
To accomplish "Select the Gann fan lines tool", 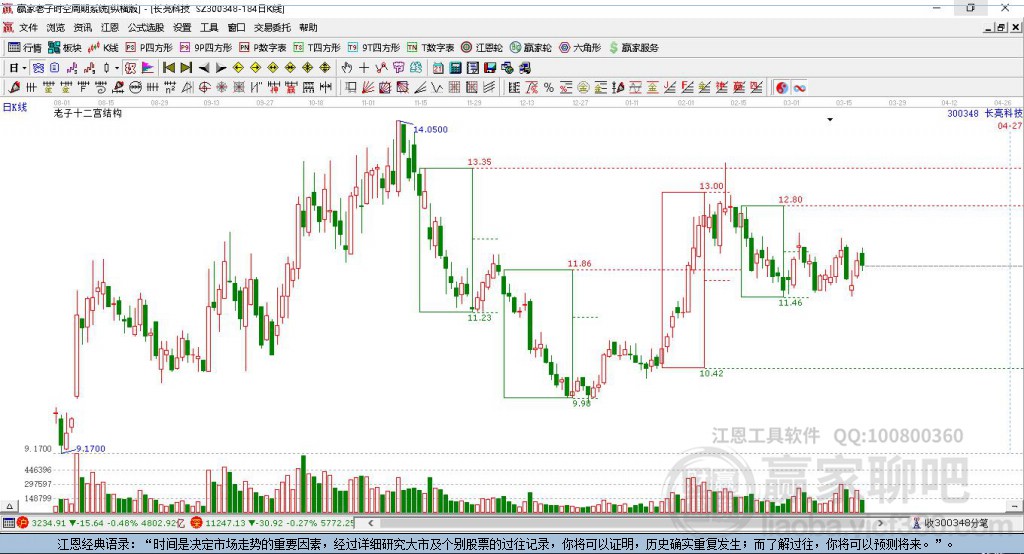I will pos(368,88).
